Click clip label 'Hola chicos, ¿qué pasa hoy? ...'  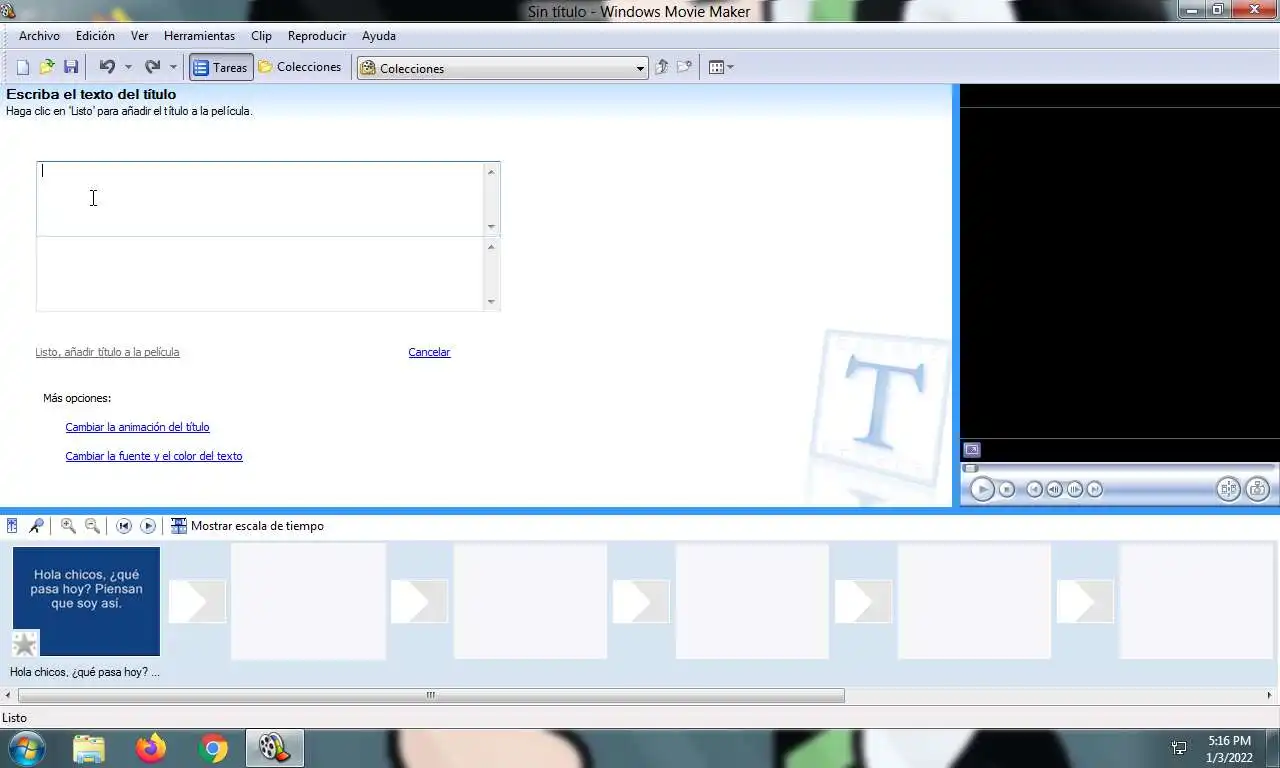pyautogui.click(x=85, y=672)
